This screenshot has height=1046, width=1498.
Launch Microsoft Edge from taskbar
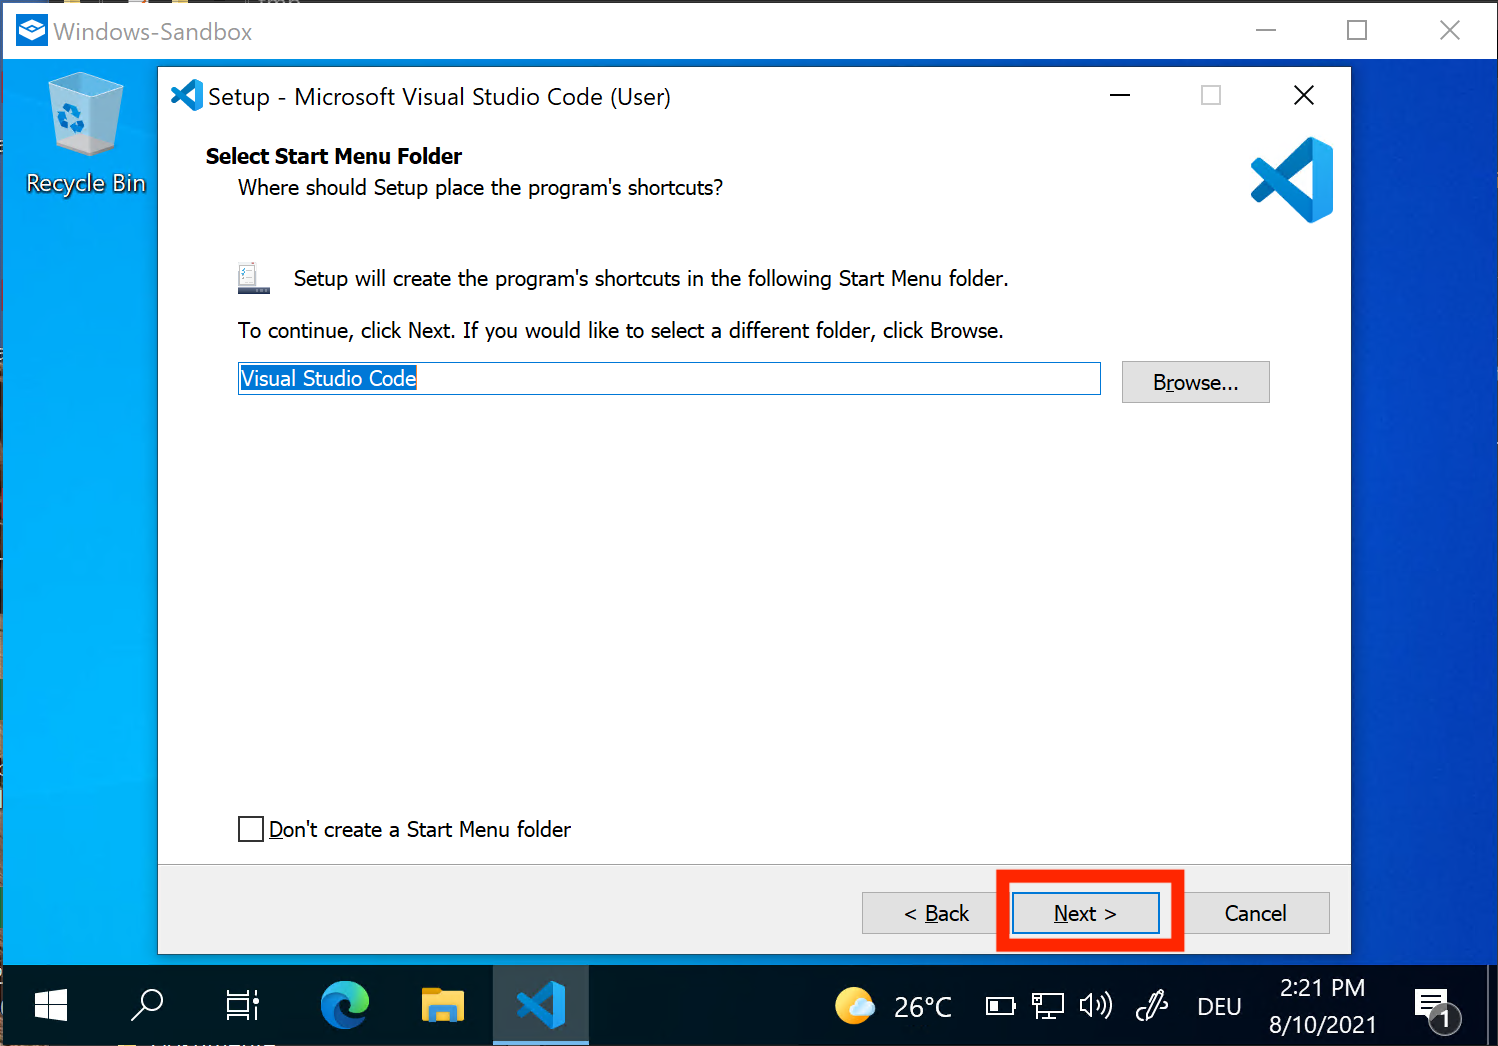(x=345, y=1005)
